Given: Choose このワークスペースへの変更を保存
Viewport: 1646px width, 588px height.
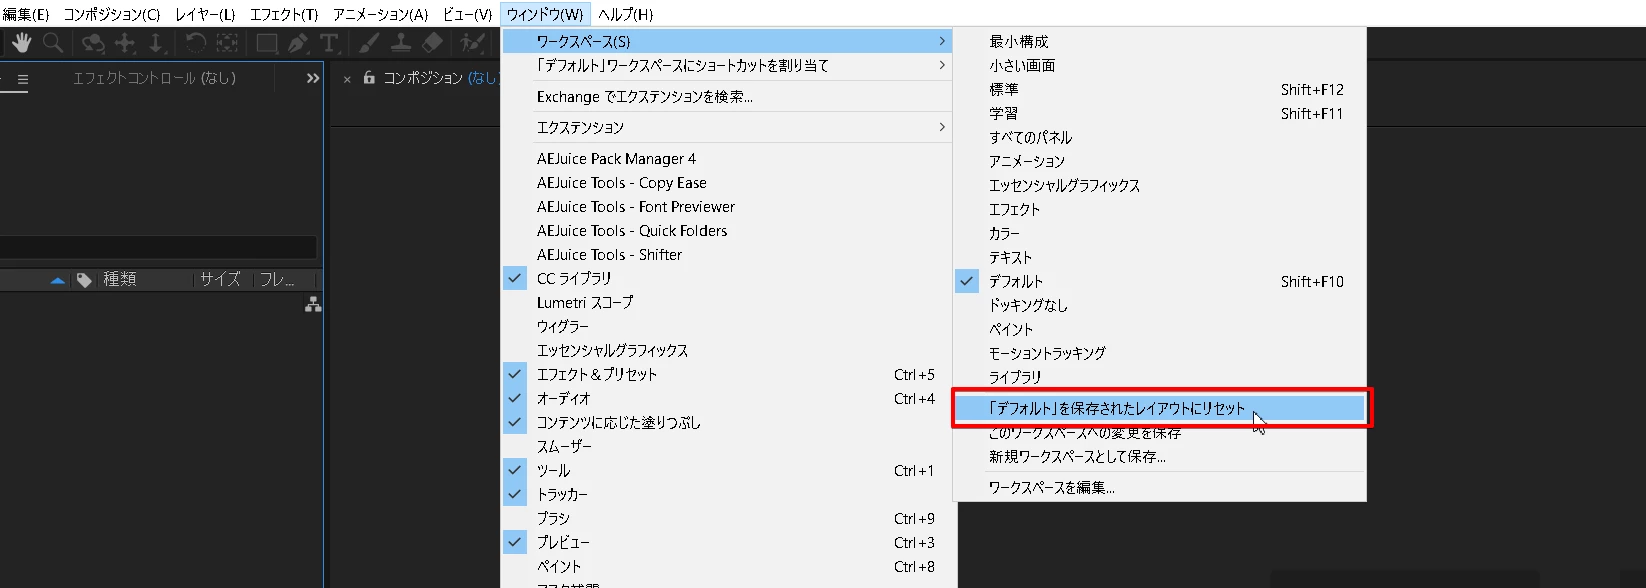Looking at the screenshot, I should 1160,433.
